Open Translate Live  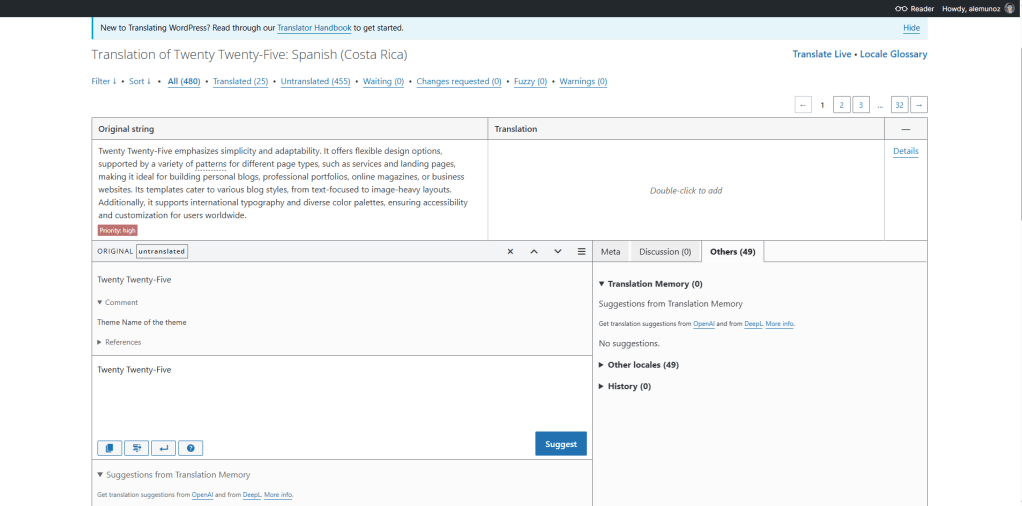click(822, 55)
